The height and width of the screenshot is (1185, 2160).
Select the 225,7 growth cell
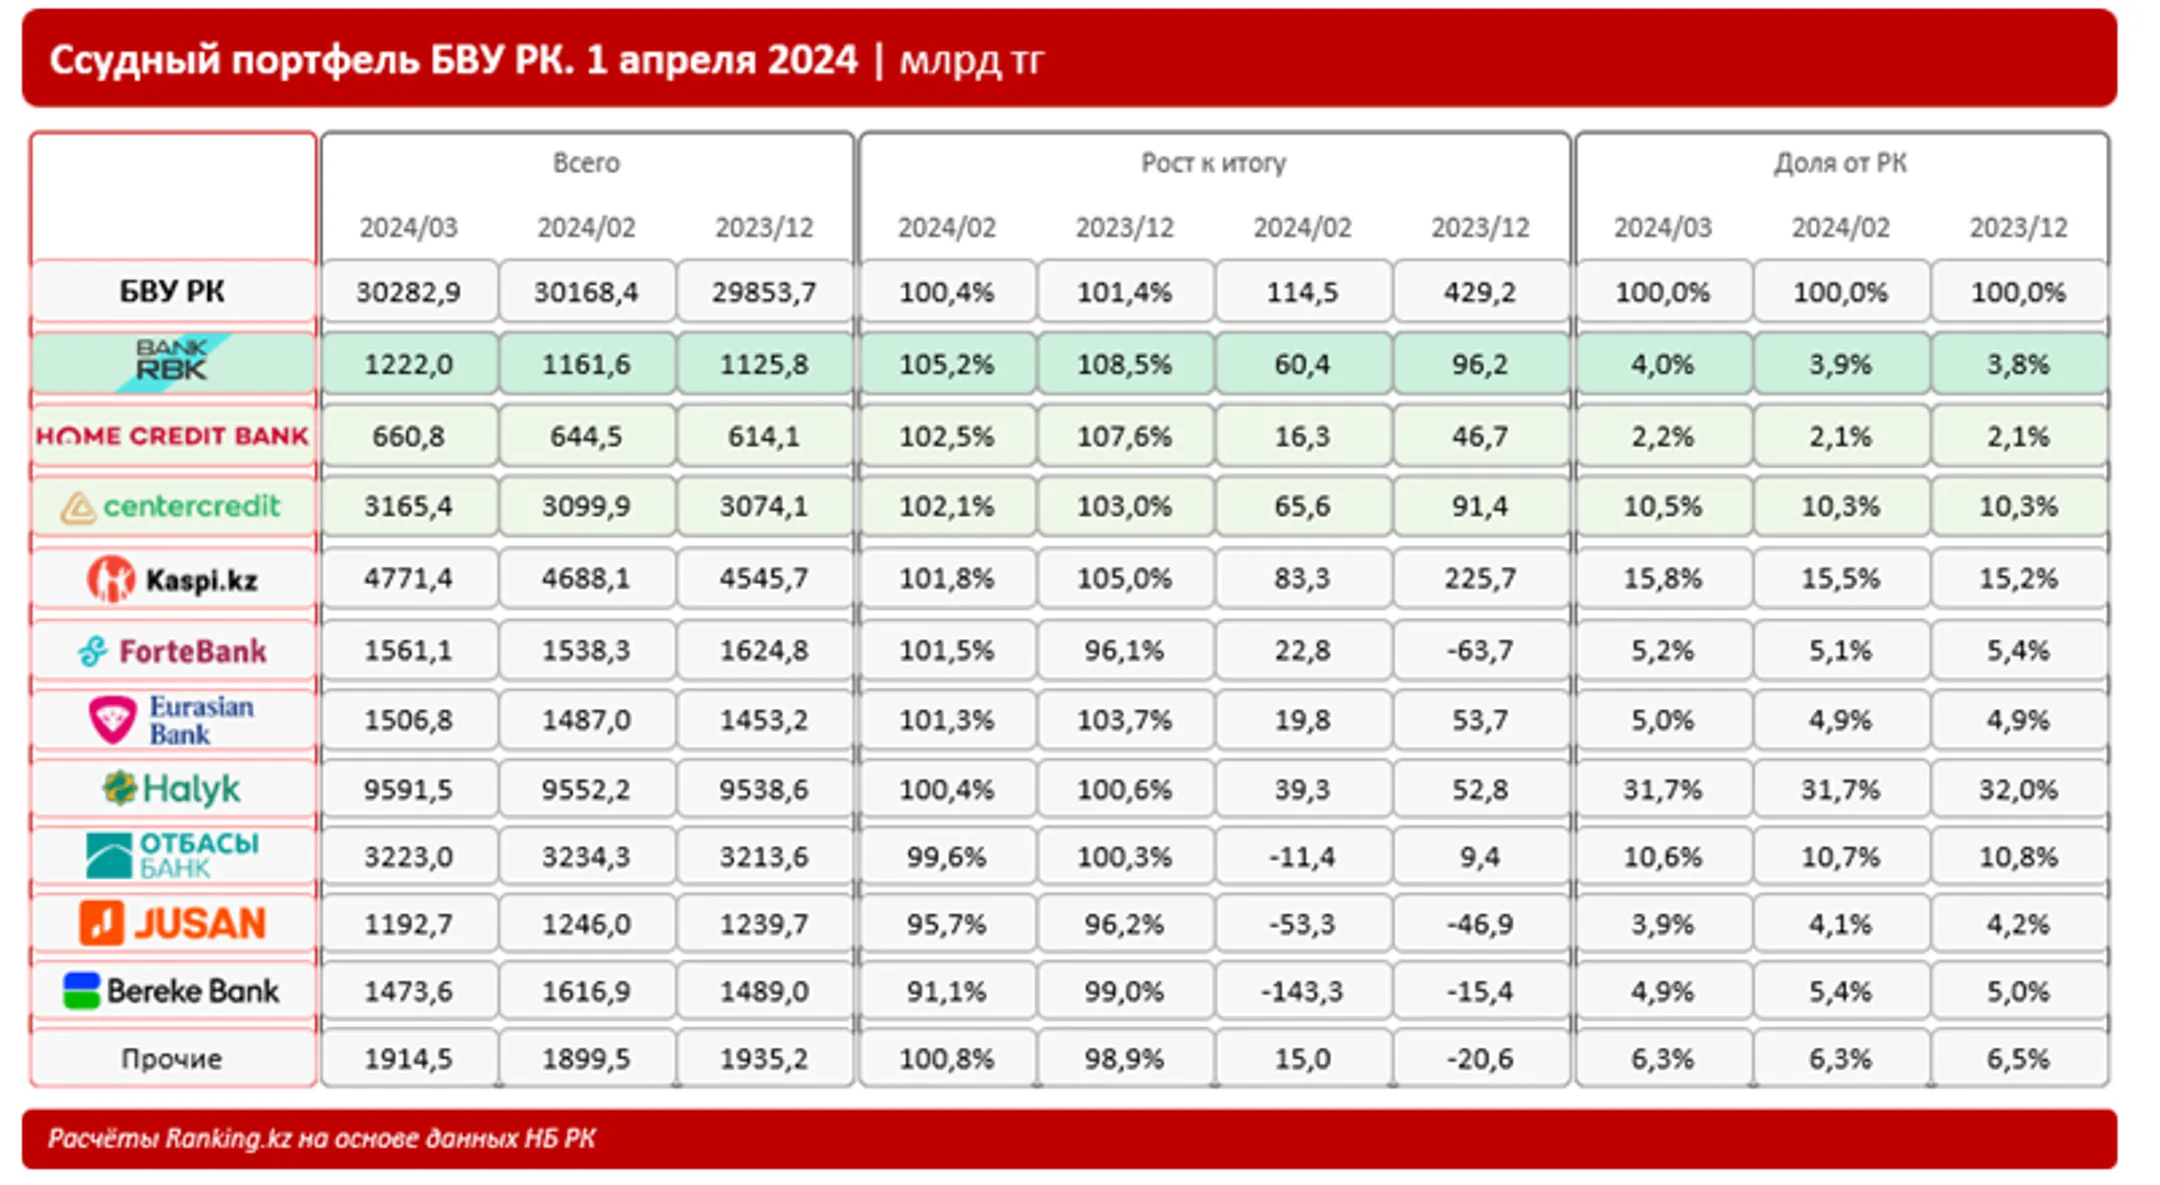point(1480,578)
